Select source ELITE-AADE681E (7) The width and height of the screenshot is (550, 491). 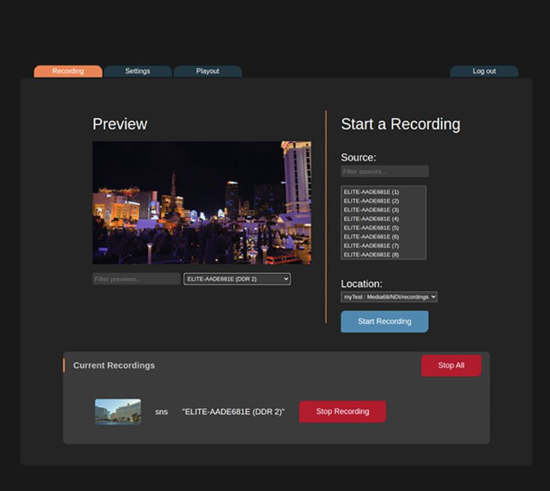click(383, 246)
